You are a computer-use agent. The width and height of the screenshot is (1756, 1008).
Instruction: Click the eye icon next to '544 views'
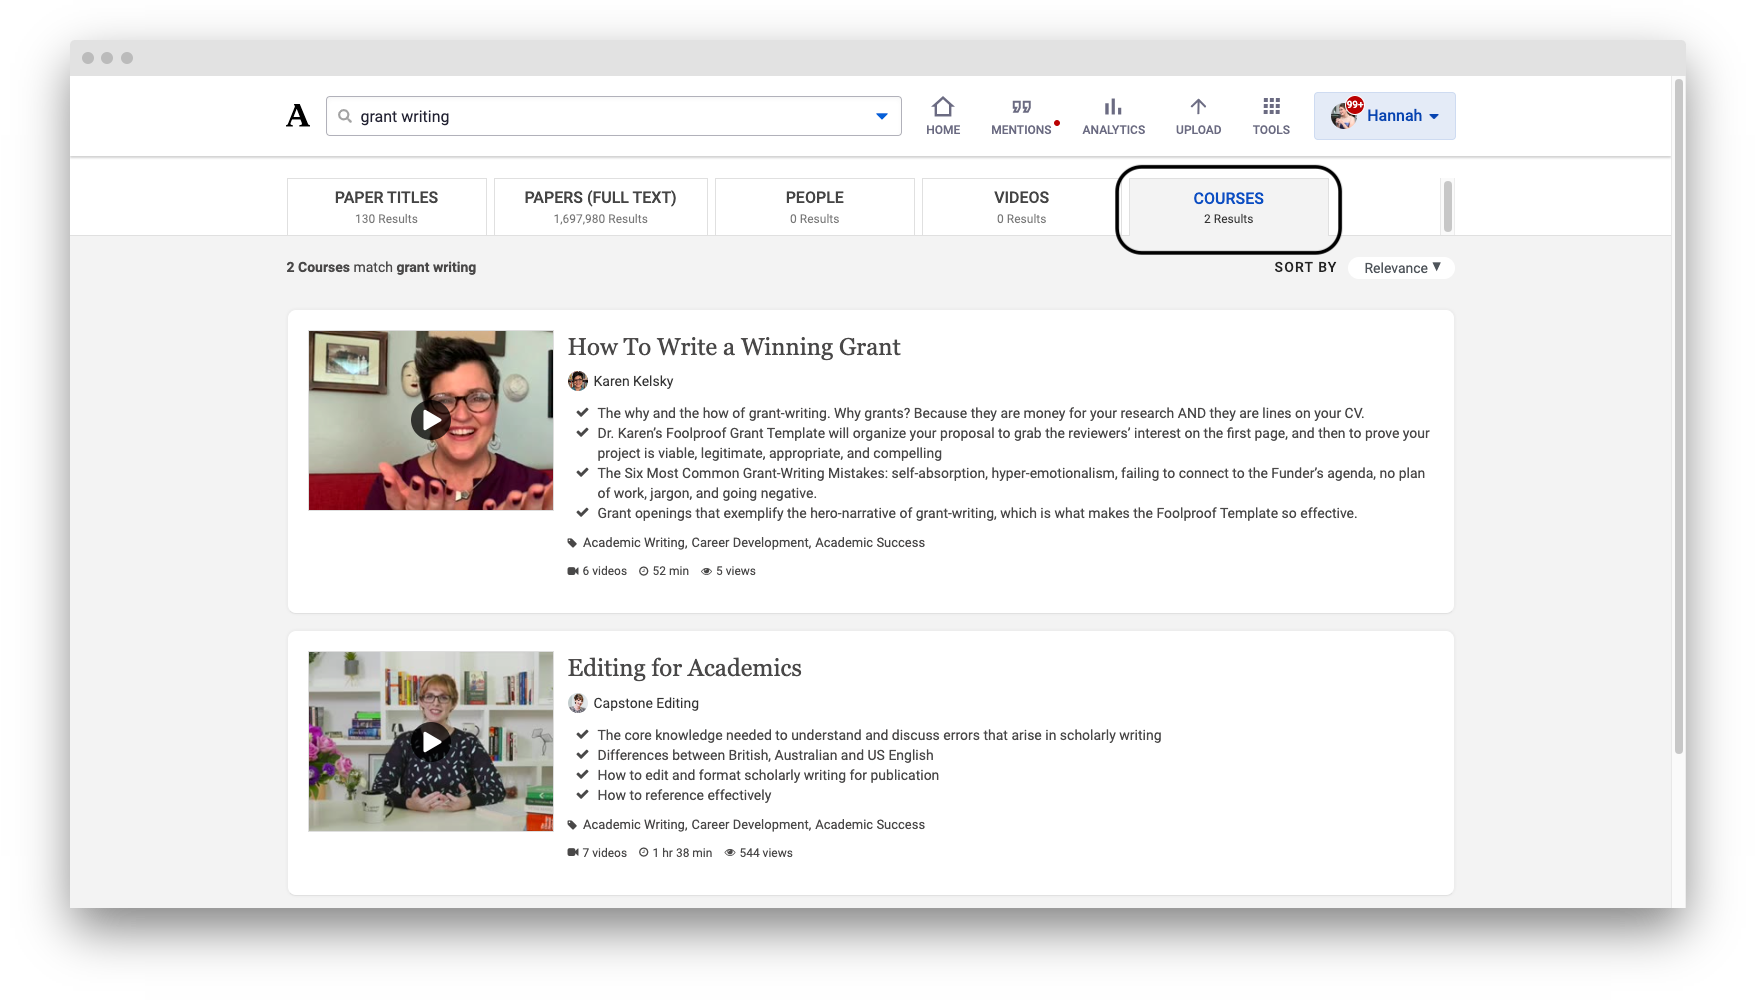click(730, 853)
